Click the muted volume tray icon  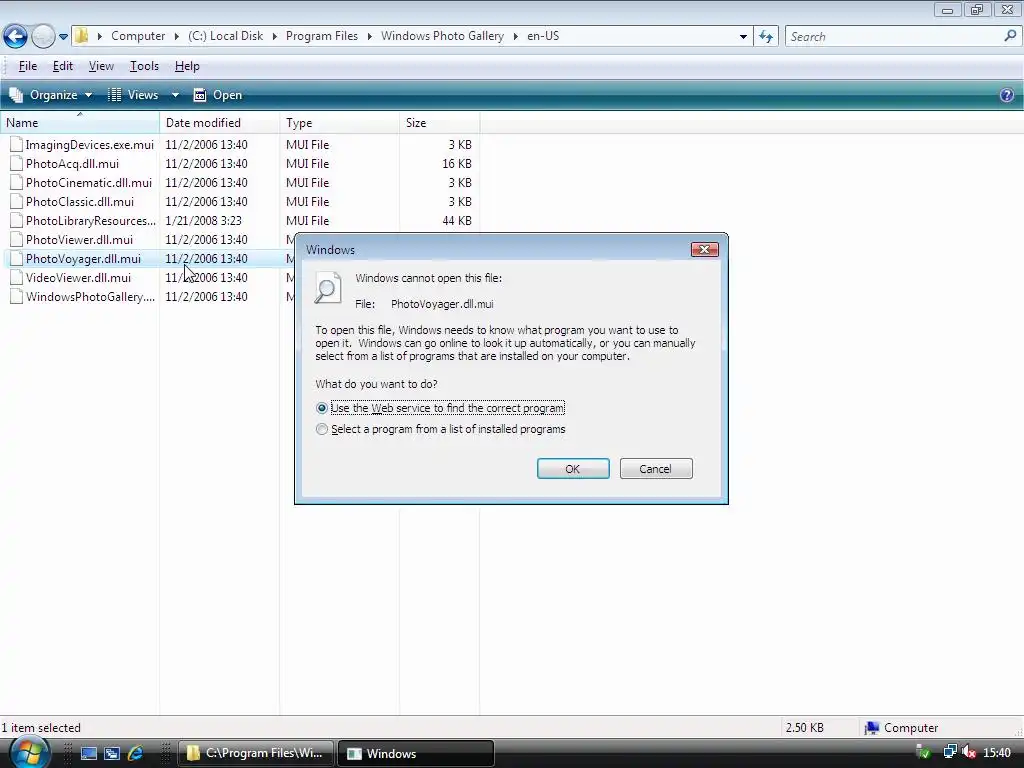pyautogui.click(x=969, y=753)
